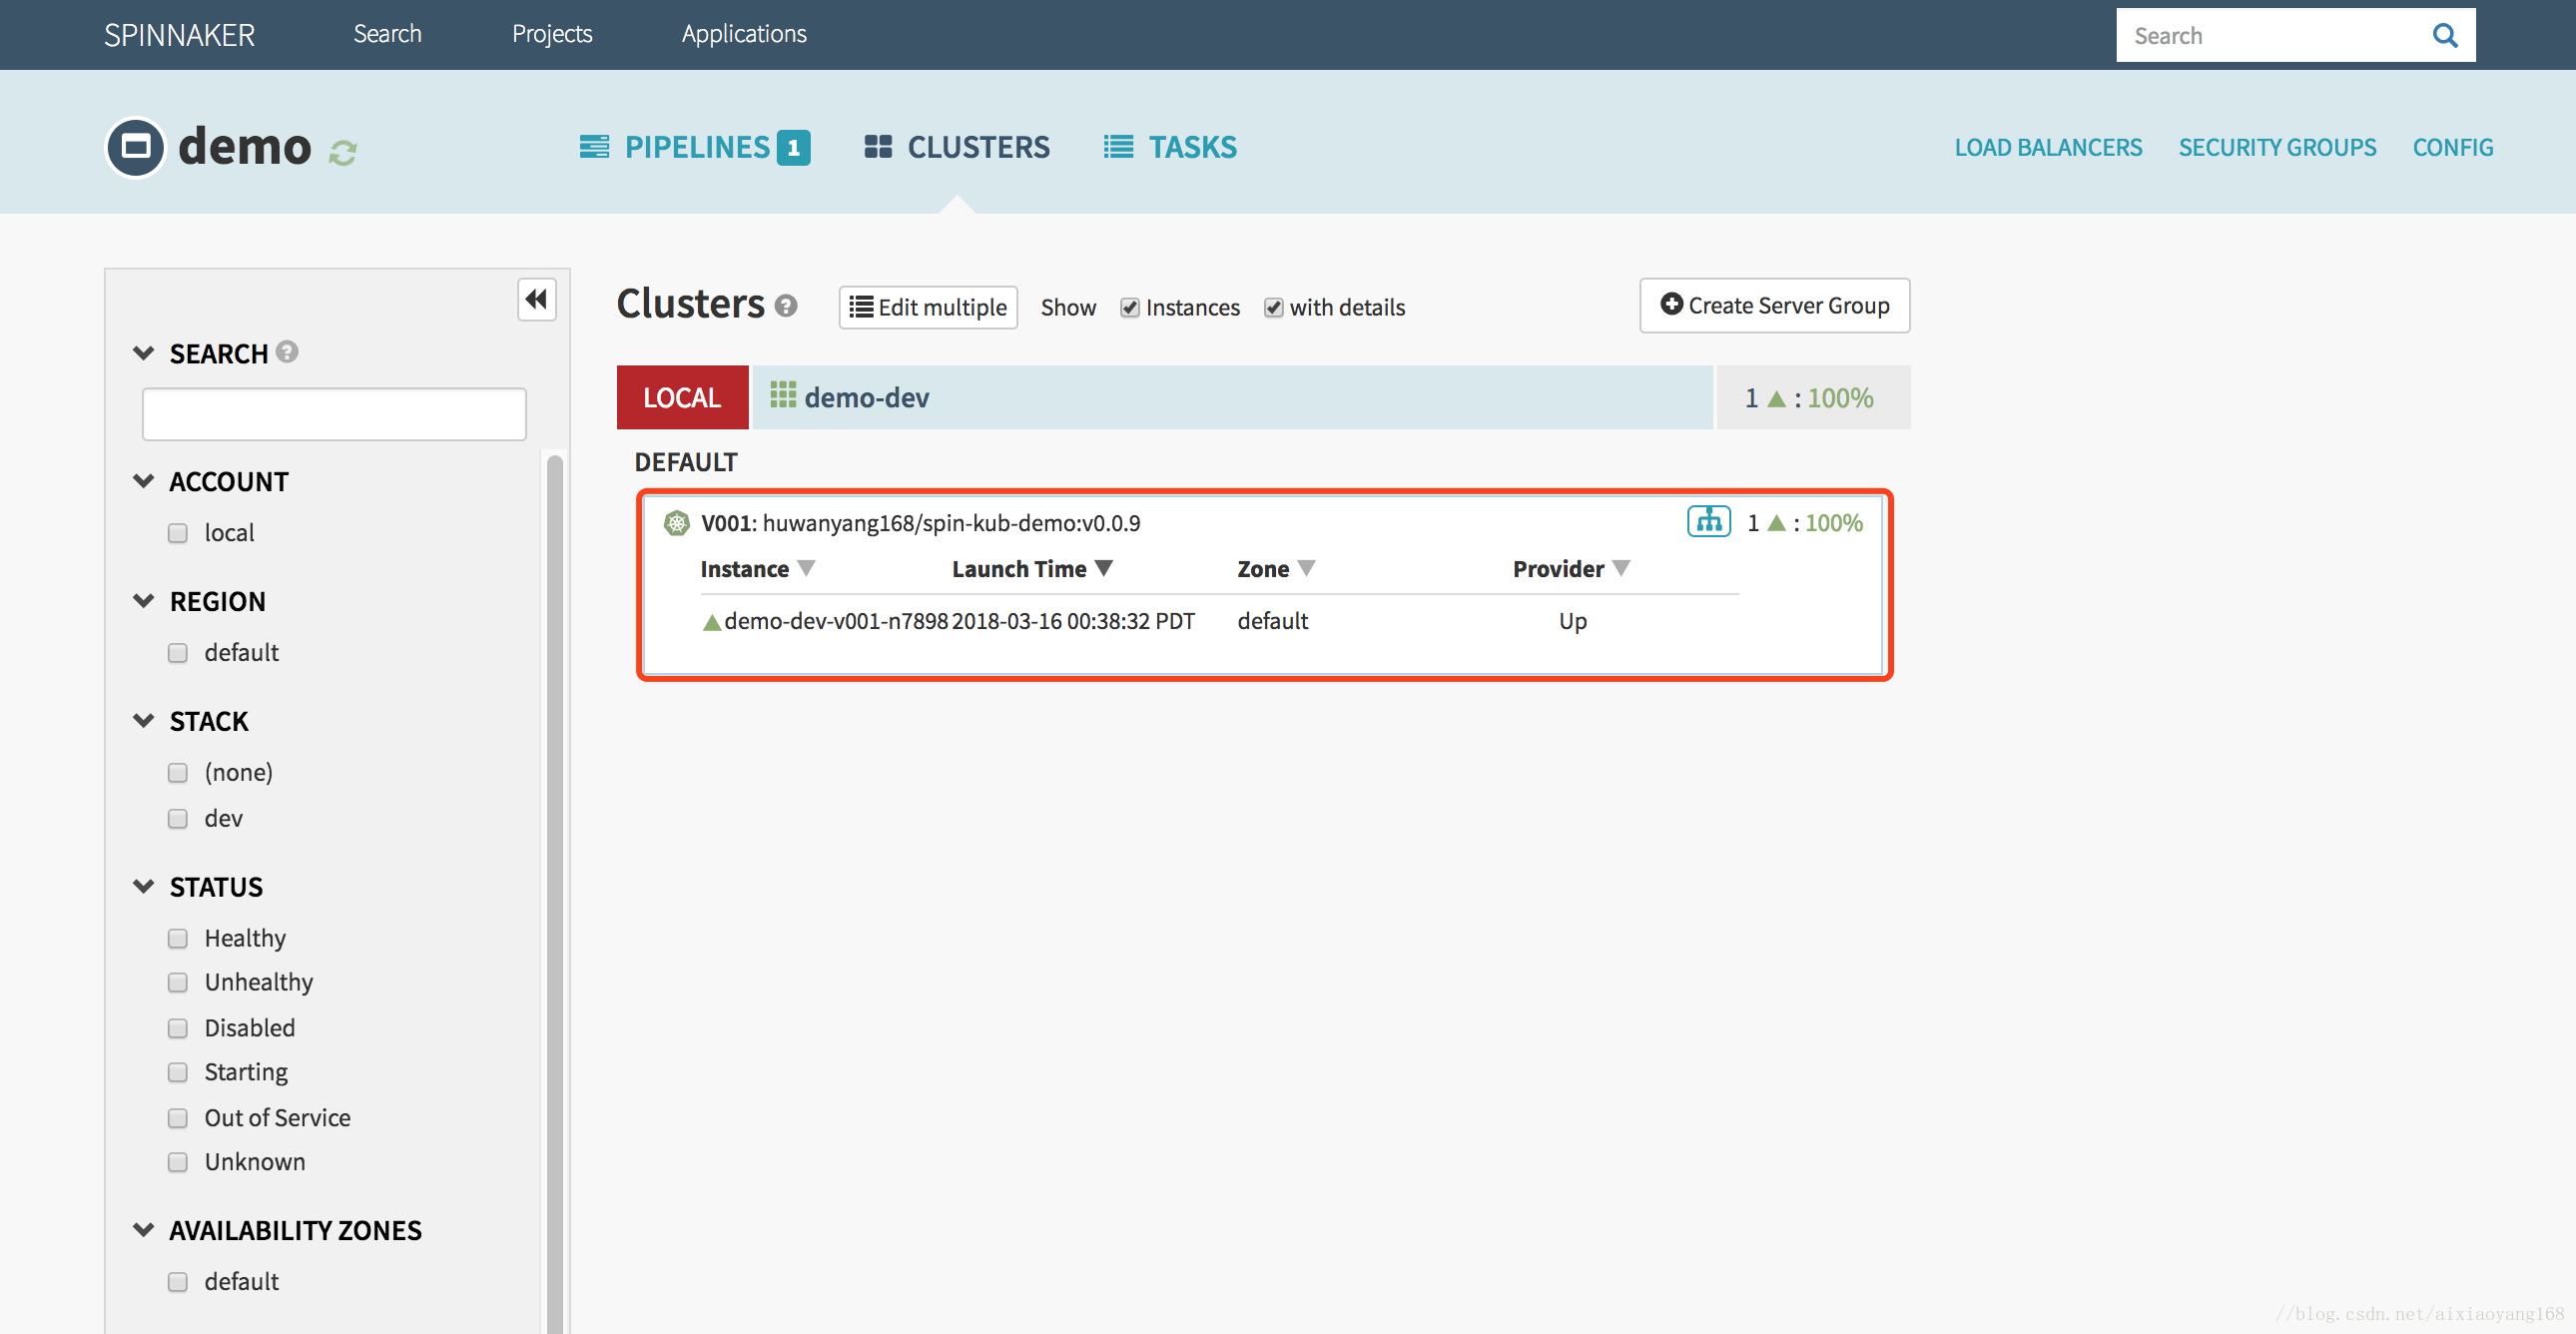Screen dimensions: 2576x1334
Task: Click the PIPELINES list icon
Action: click(594, 147)
